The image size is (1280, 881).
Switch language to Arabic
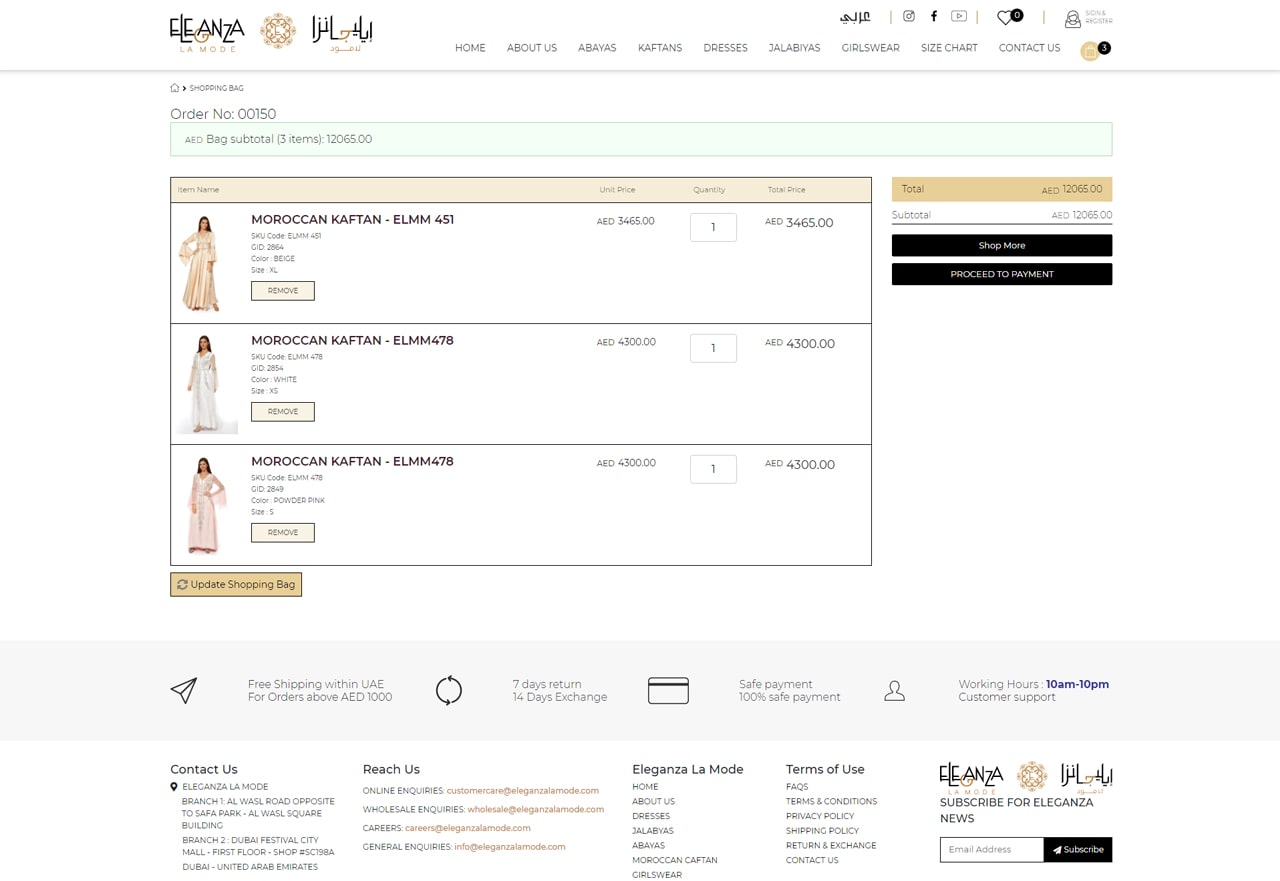click(x=855, y=17)
